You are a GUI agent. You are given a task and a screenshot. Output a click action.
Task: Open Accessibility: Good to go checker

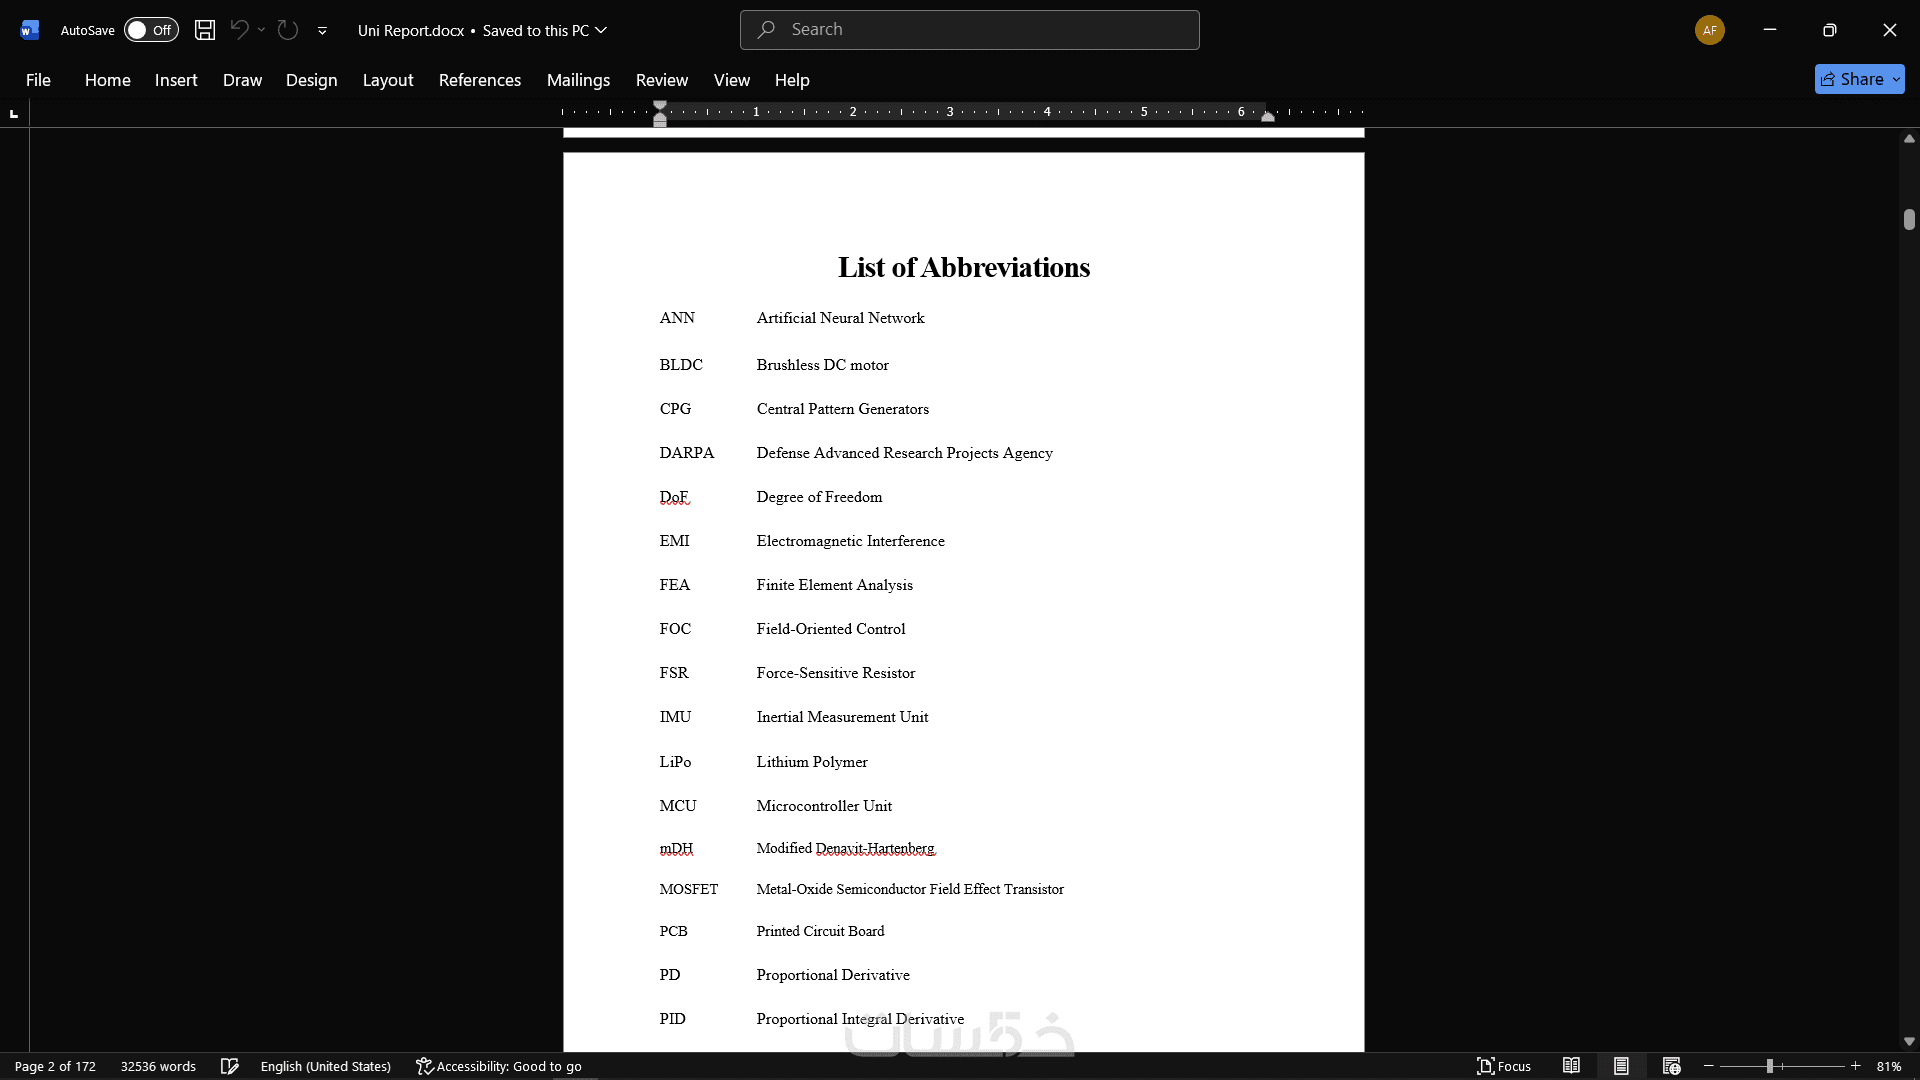pos(498,1066)
